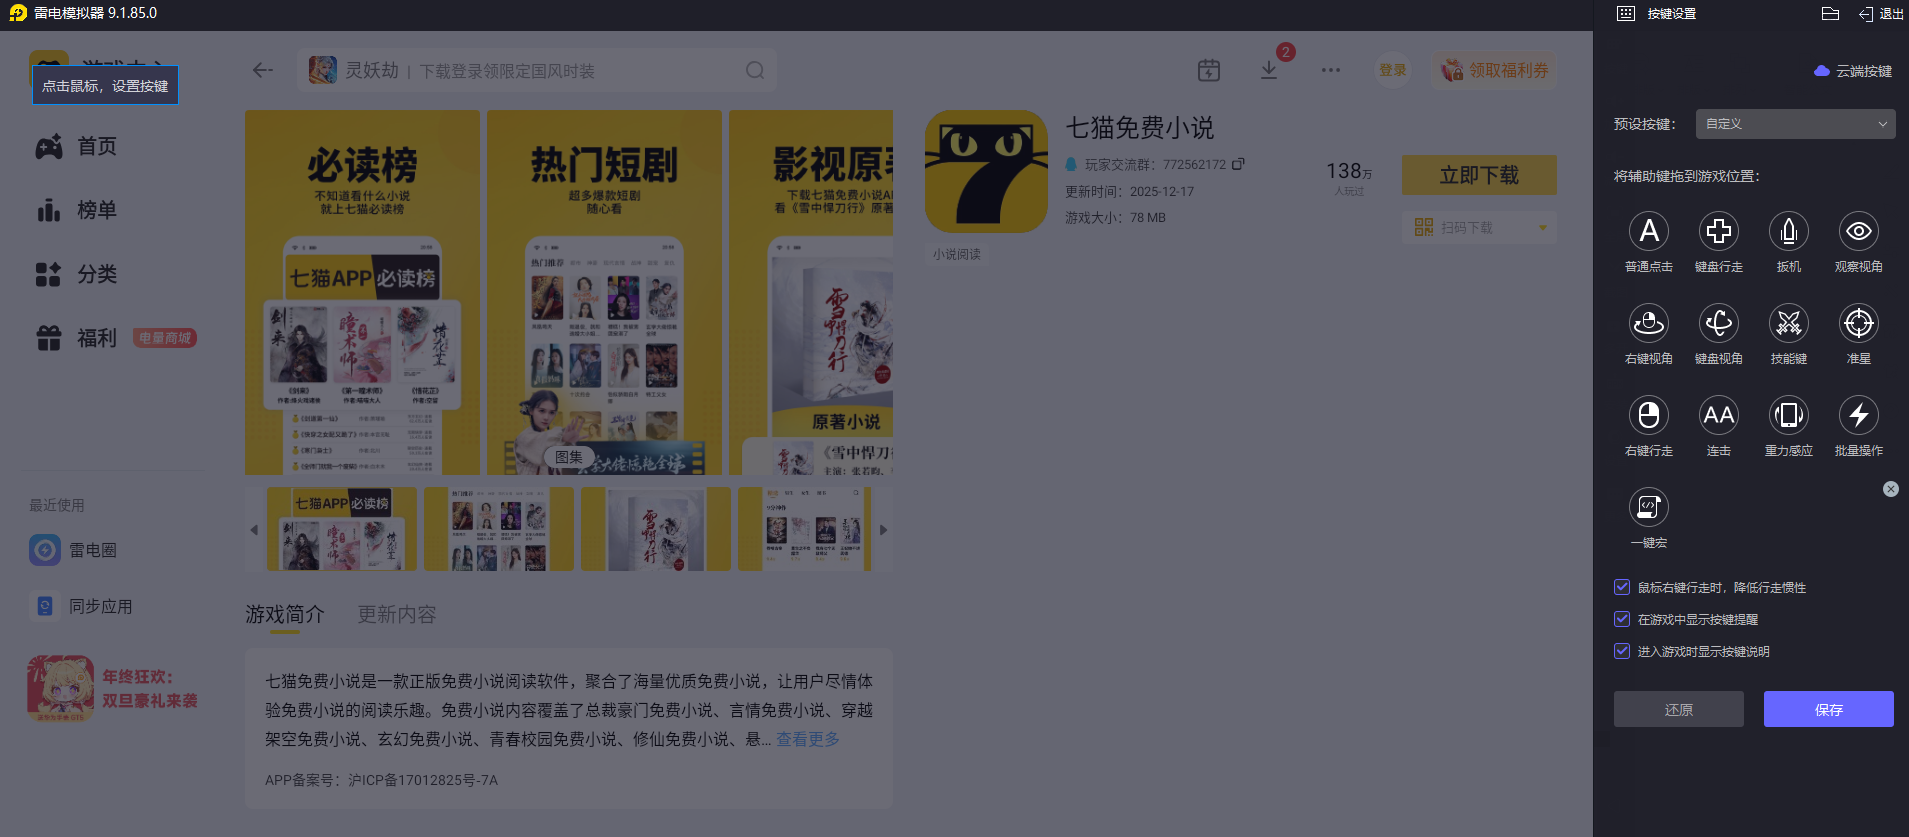Open the 热门短剧 large screenshot
The width and height of the screenshot is (1909, 837).
point(604,292)
